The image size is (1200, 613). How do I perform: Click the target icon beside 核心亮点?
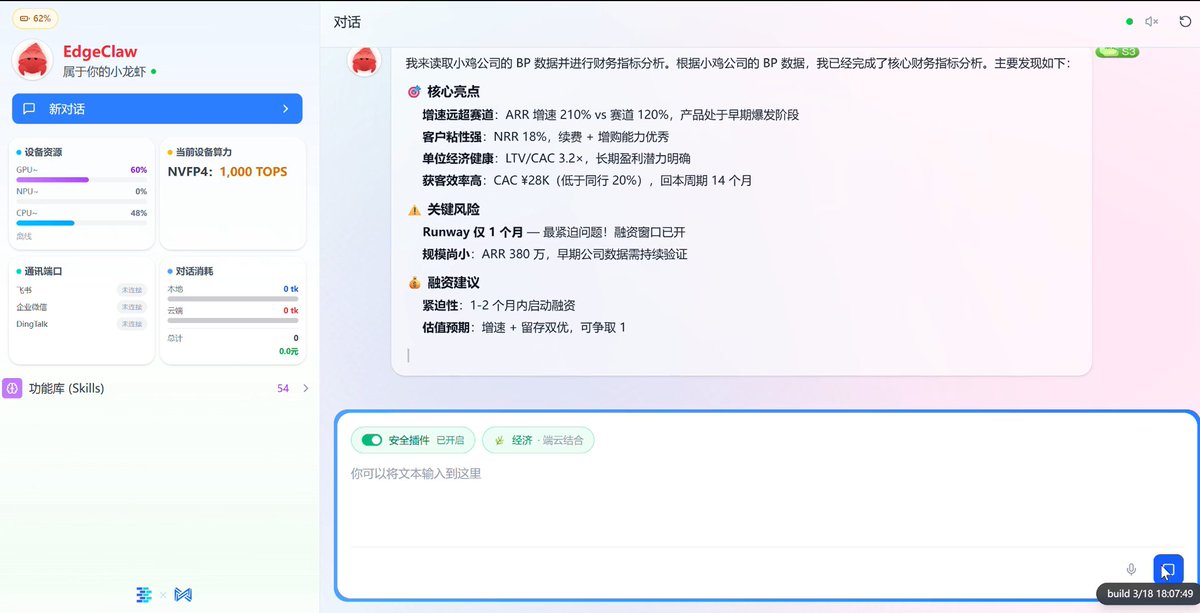click(414, 92)
